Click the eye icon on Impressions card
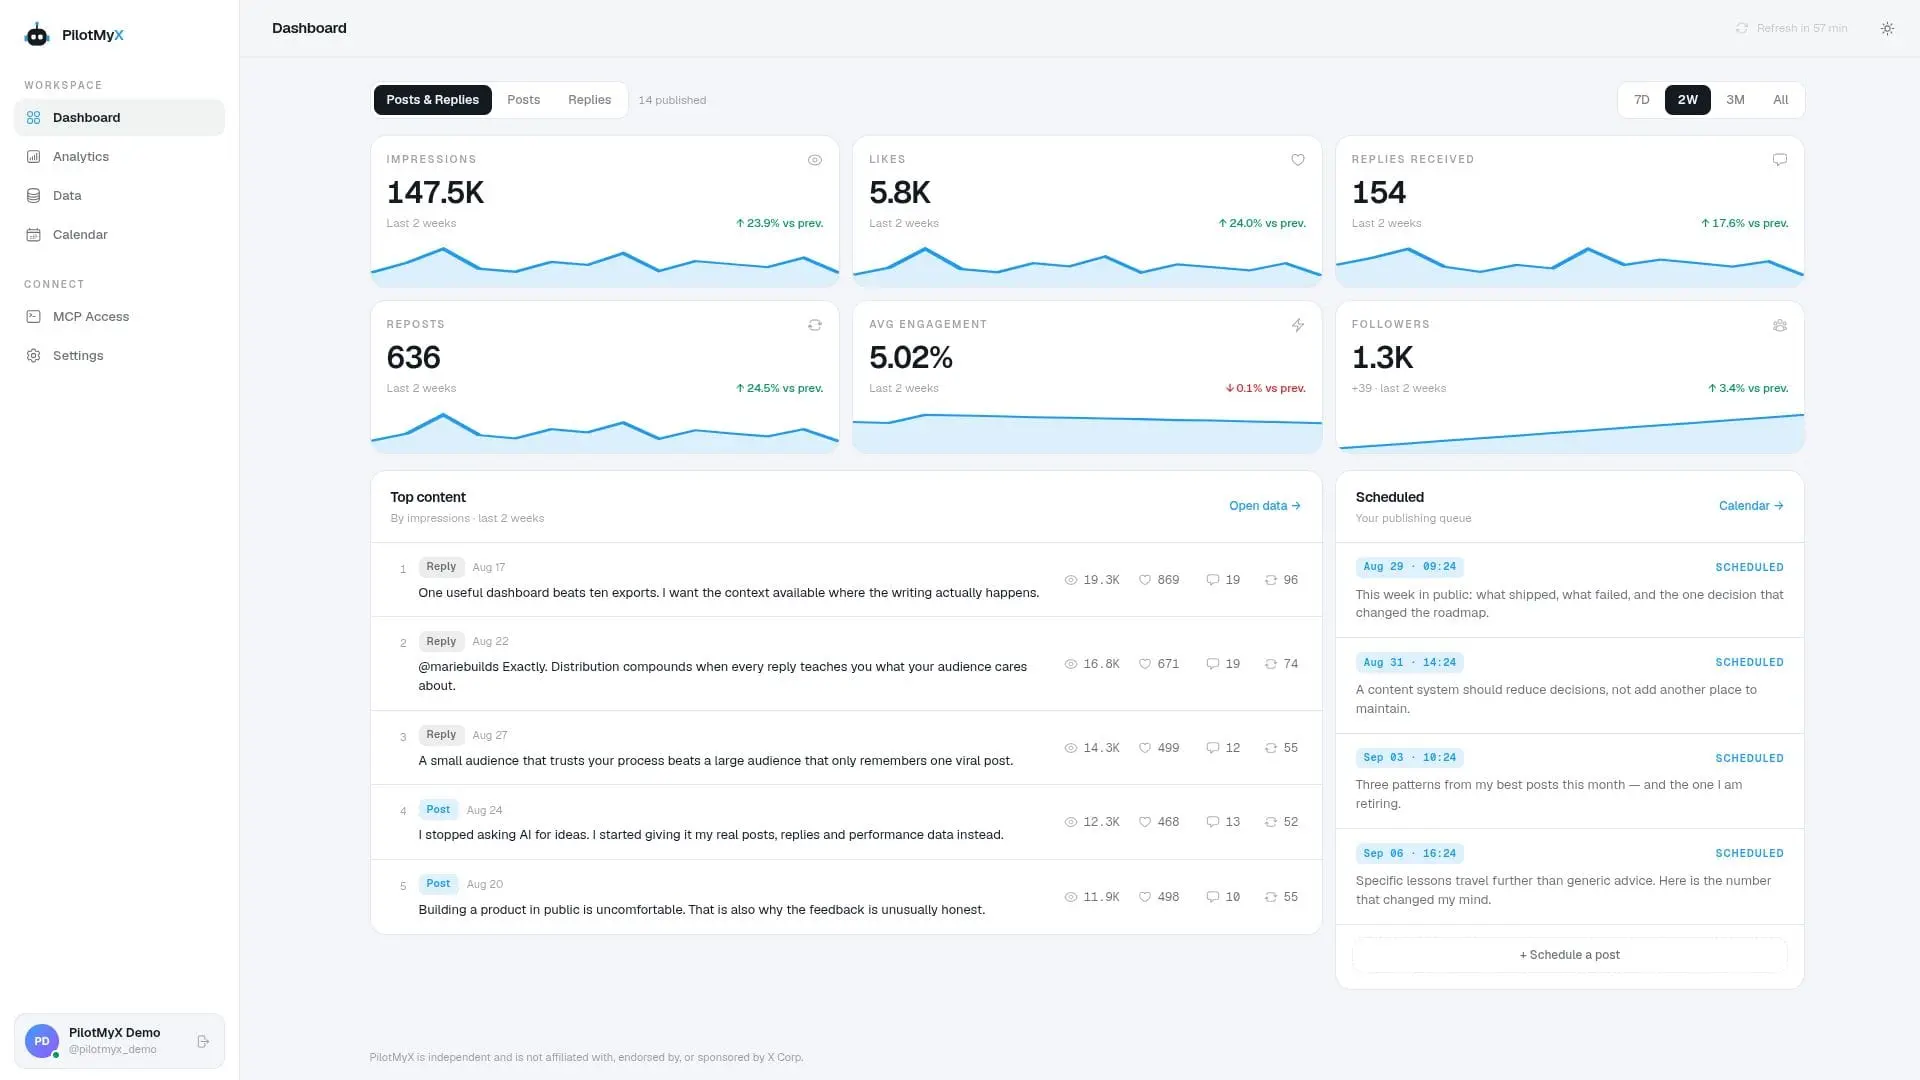The height and width of the screenshot is (1080, 1920). coord(815,160)
